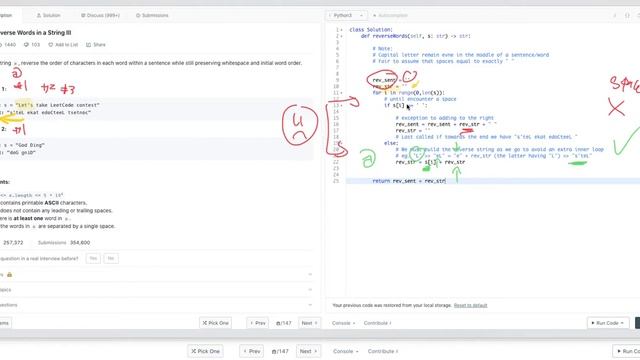Click Prev in the background window
The image size is (640, 360).
251,351
